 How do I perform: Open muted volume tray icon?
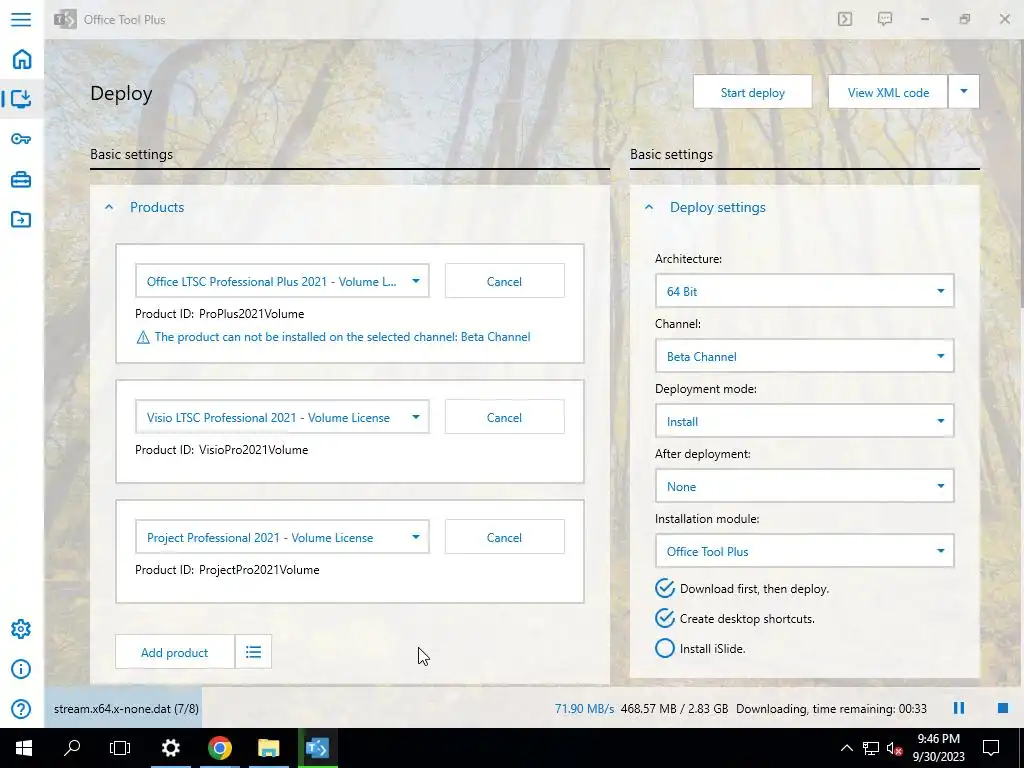(x=894, y=748)
